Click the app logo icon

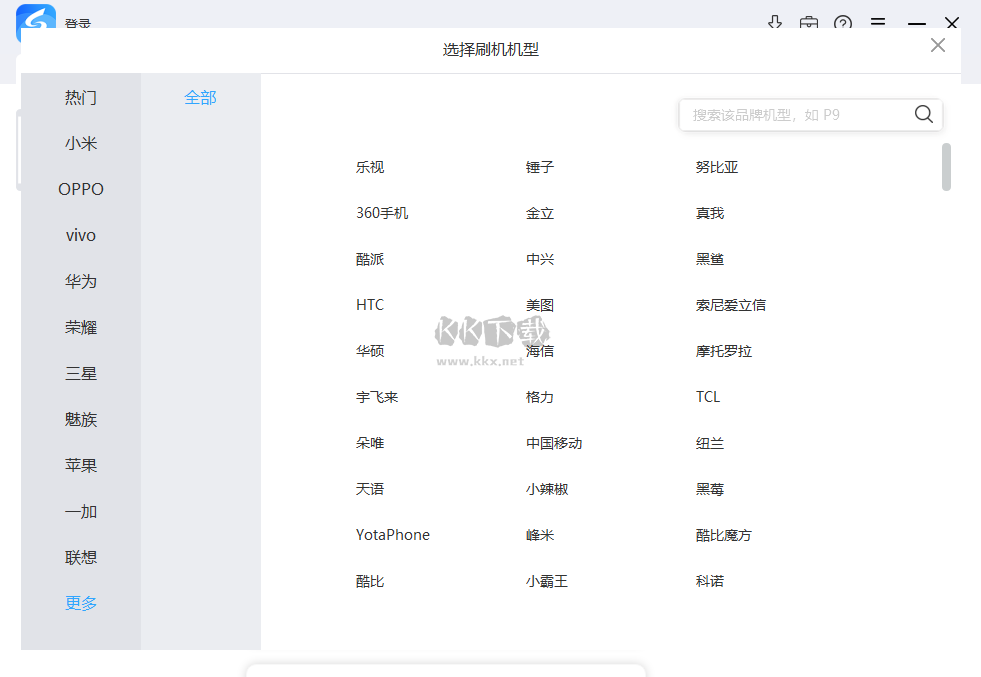(x=36, y=19)
